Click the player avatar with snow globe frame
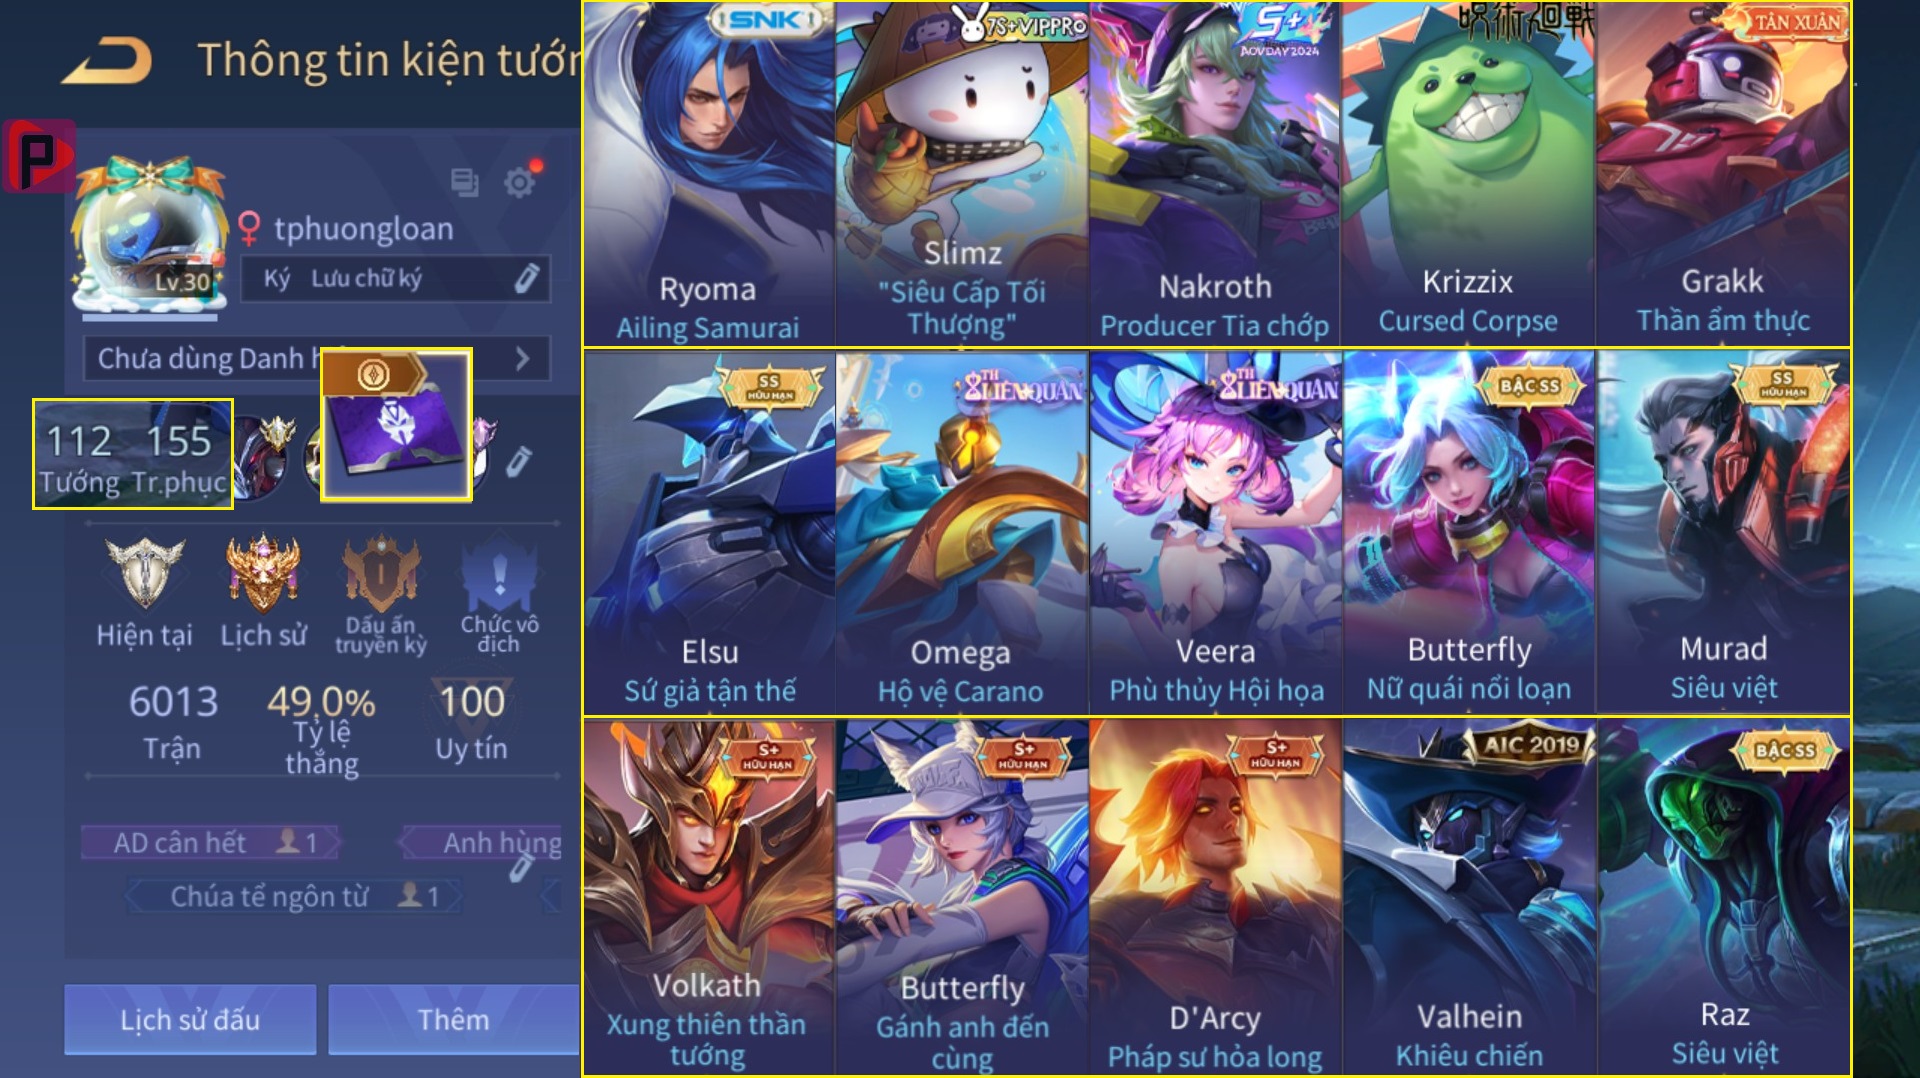1920x1078 pixels. pyautogui.click(x=148, y=235)
